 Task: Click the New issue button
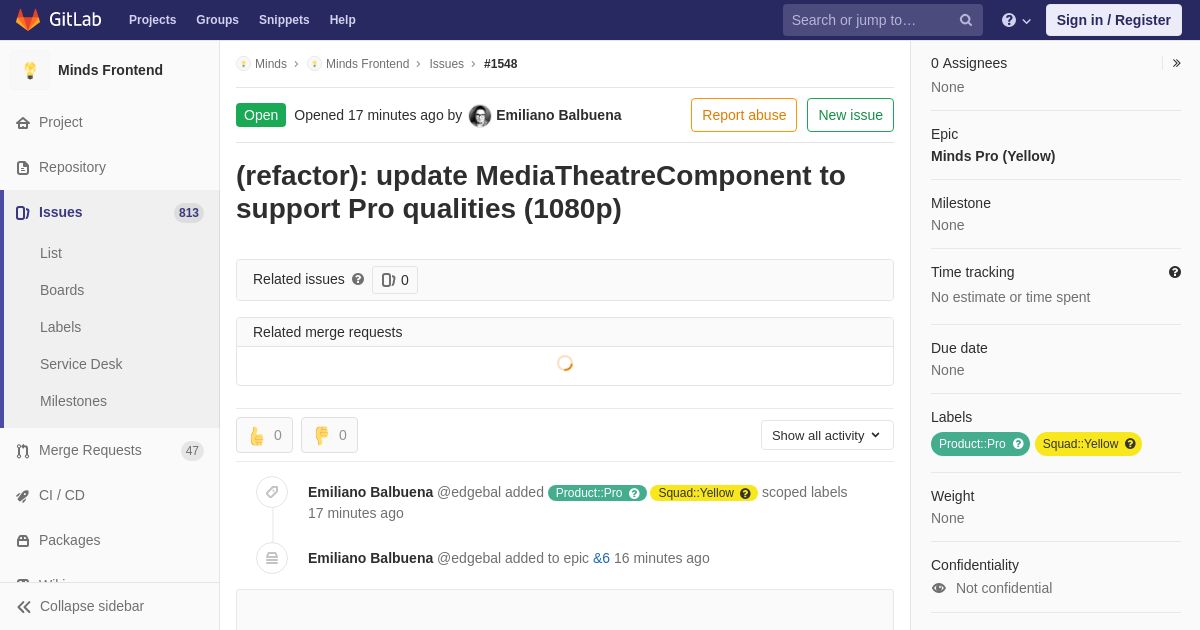pyautogui.click(x=850, y=115)
